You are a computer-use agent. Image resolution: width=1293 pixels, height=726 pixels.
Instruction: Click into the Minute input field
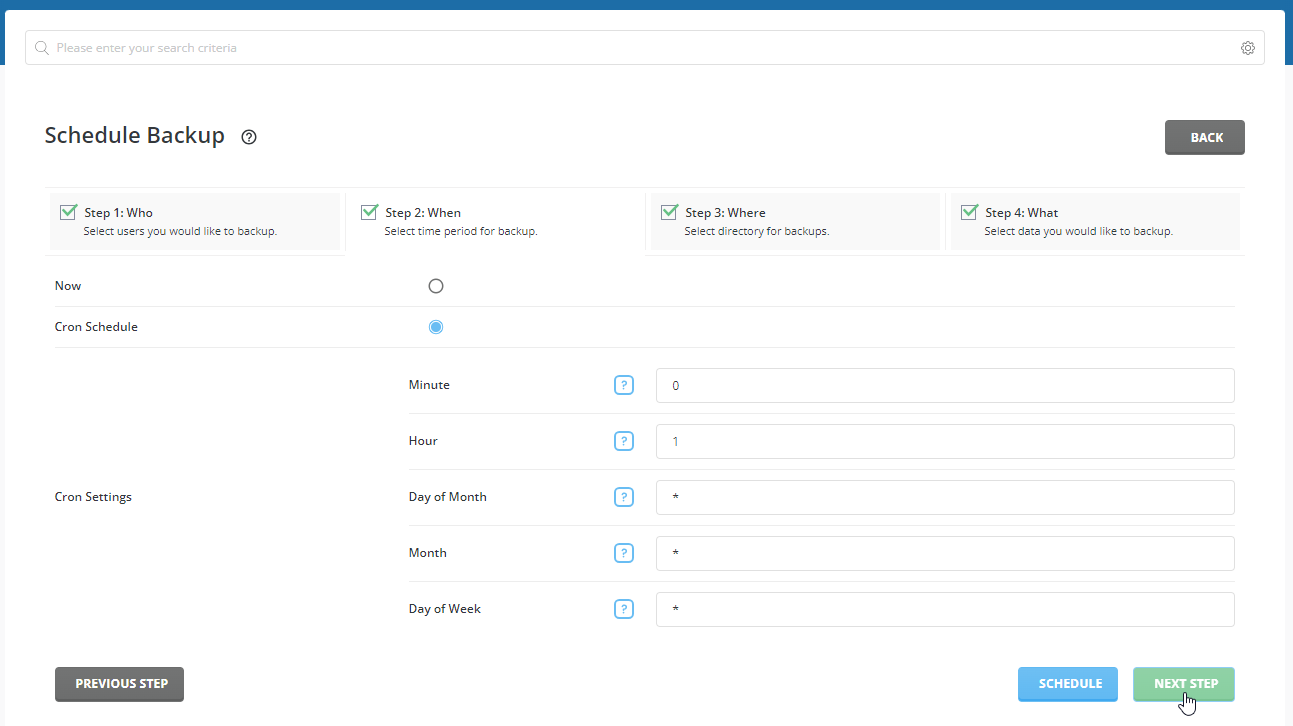click(945, 385)
